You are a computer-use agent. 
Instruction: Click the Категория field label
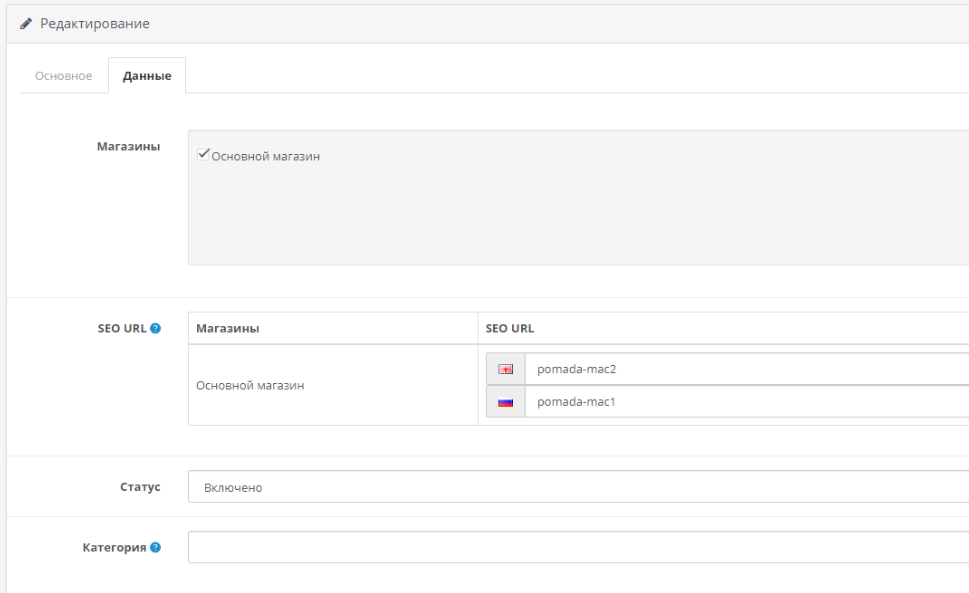(114, 547)
